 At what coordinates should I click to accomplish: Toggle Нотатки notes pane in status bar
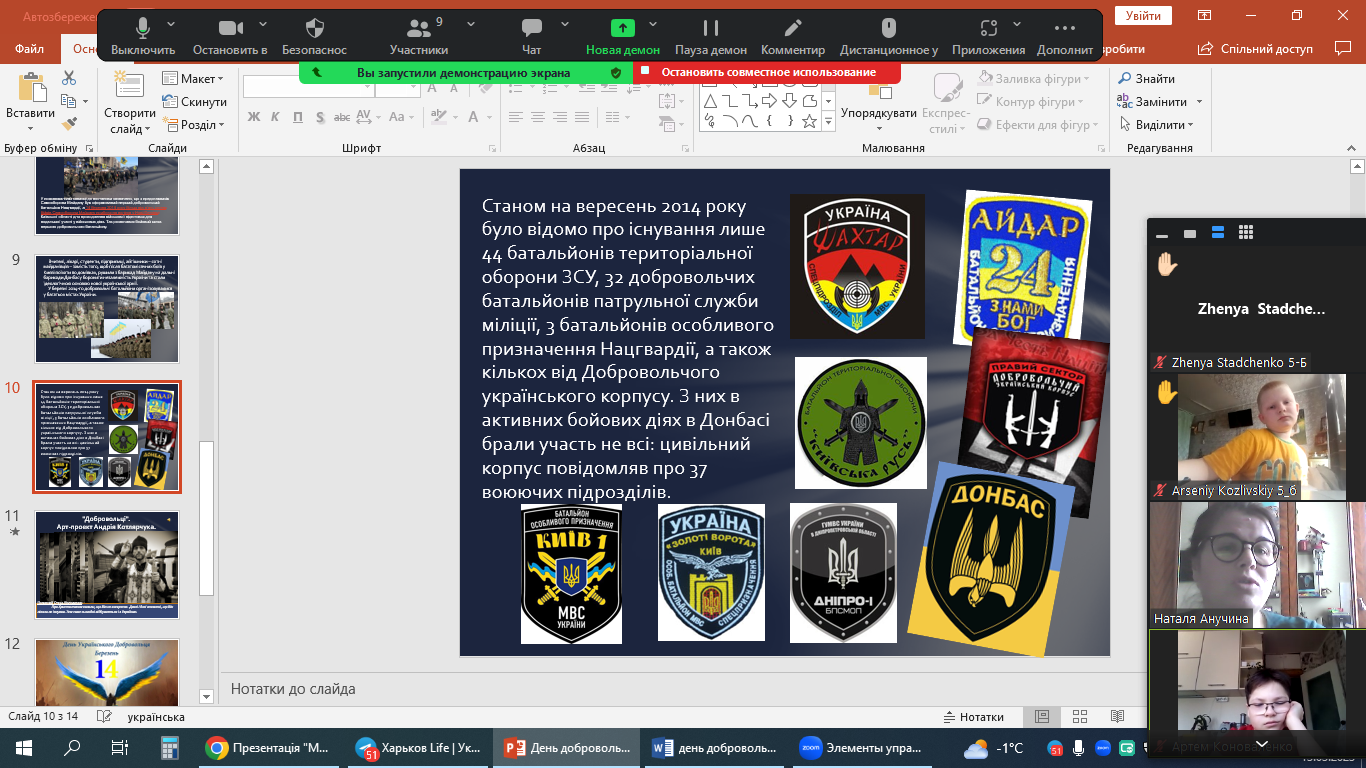coord(973,717)
